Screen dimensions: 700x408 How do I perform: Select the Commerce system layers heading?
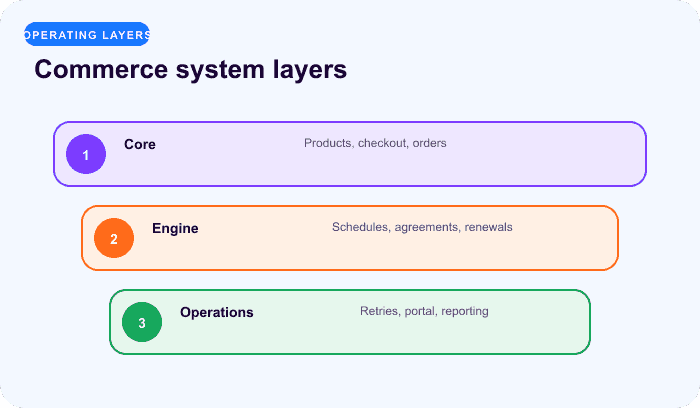[191, 70]
